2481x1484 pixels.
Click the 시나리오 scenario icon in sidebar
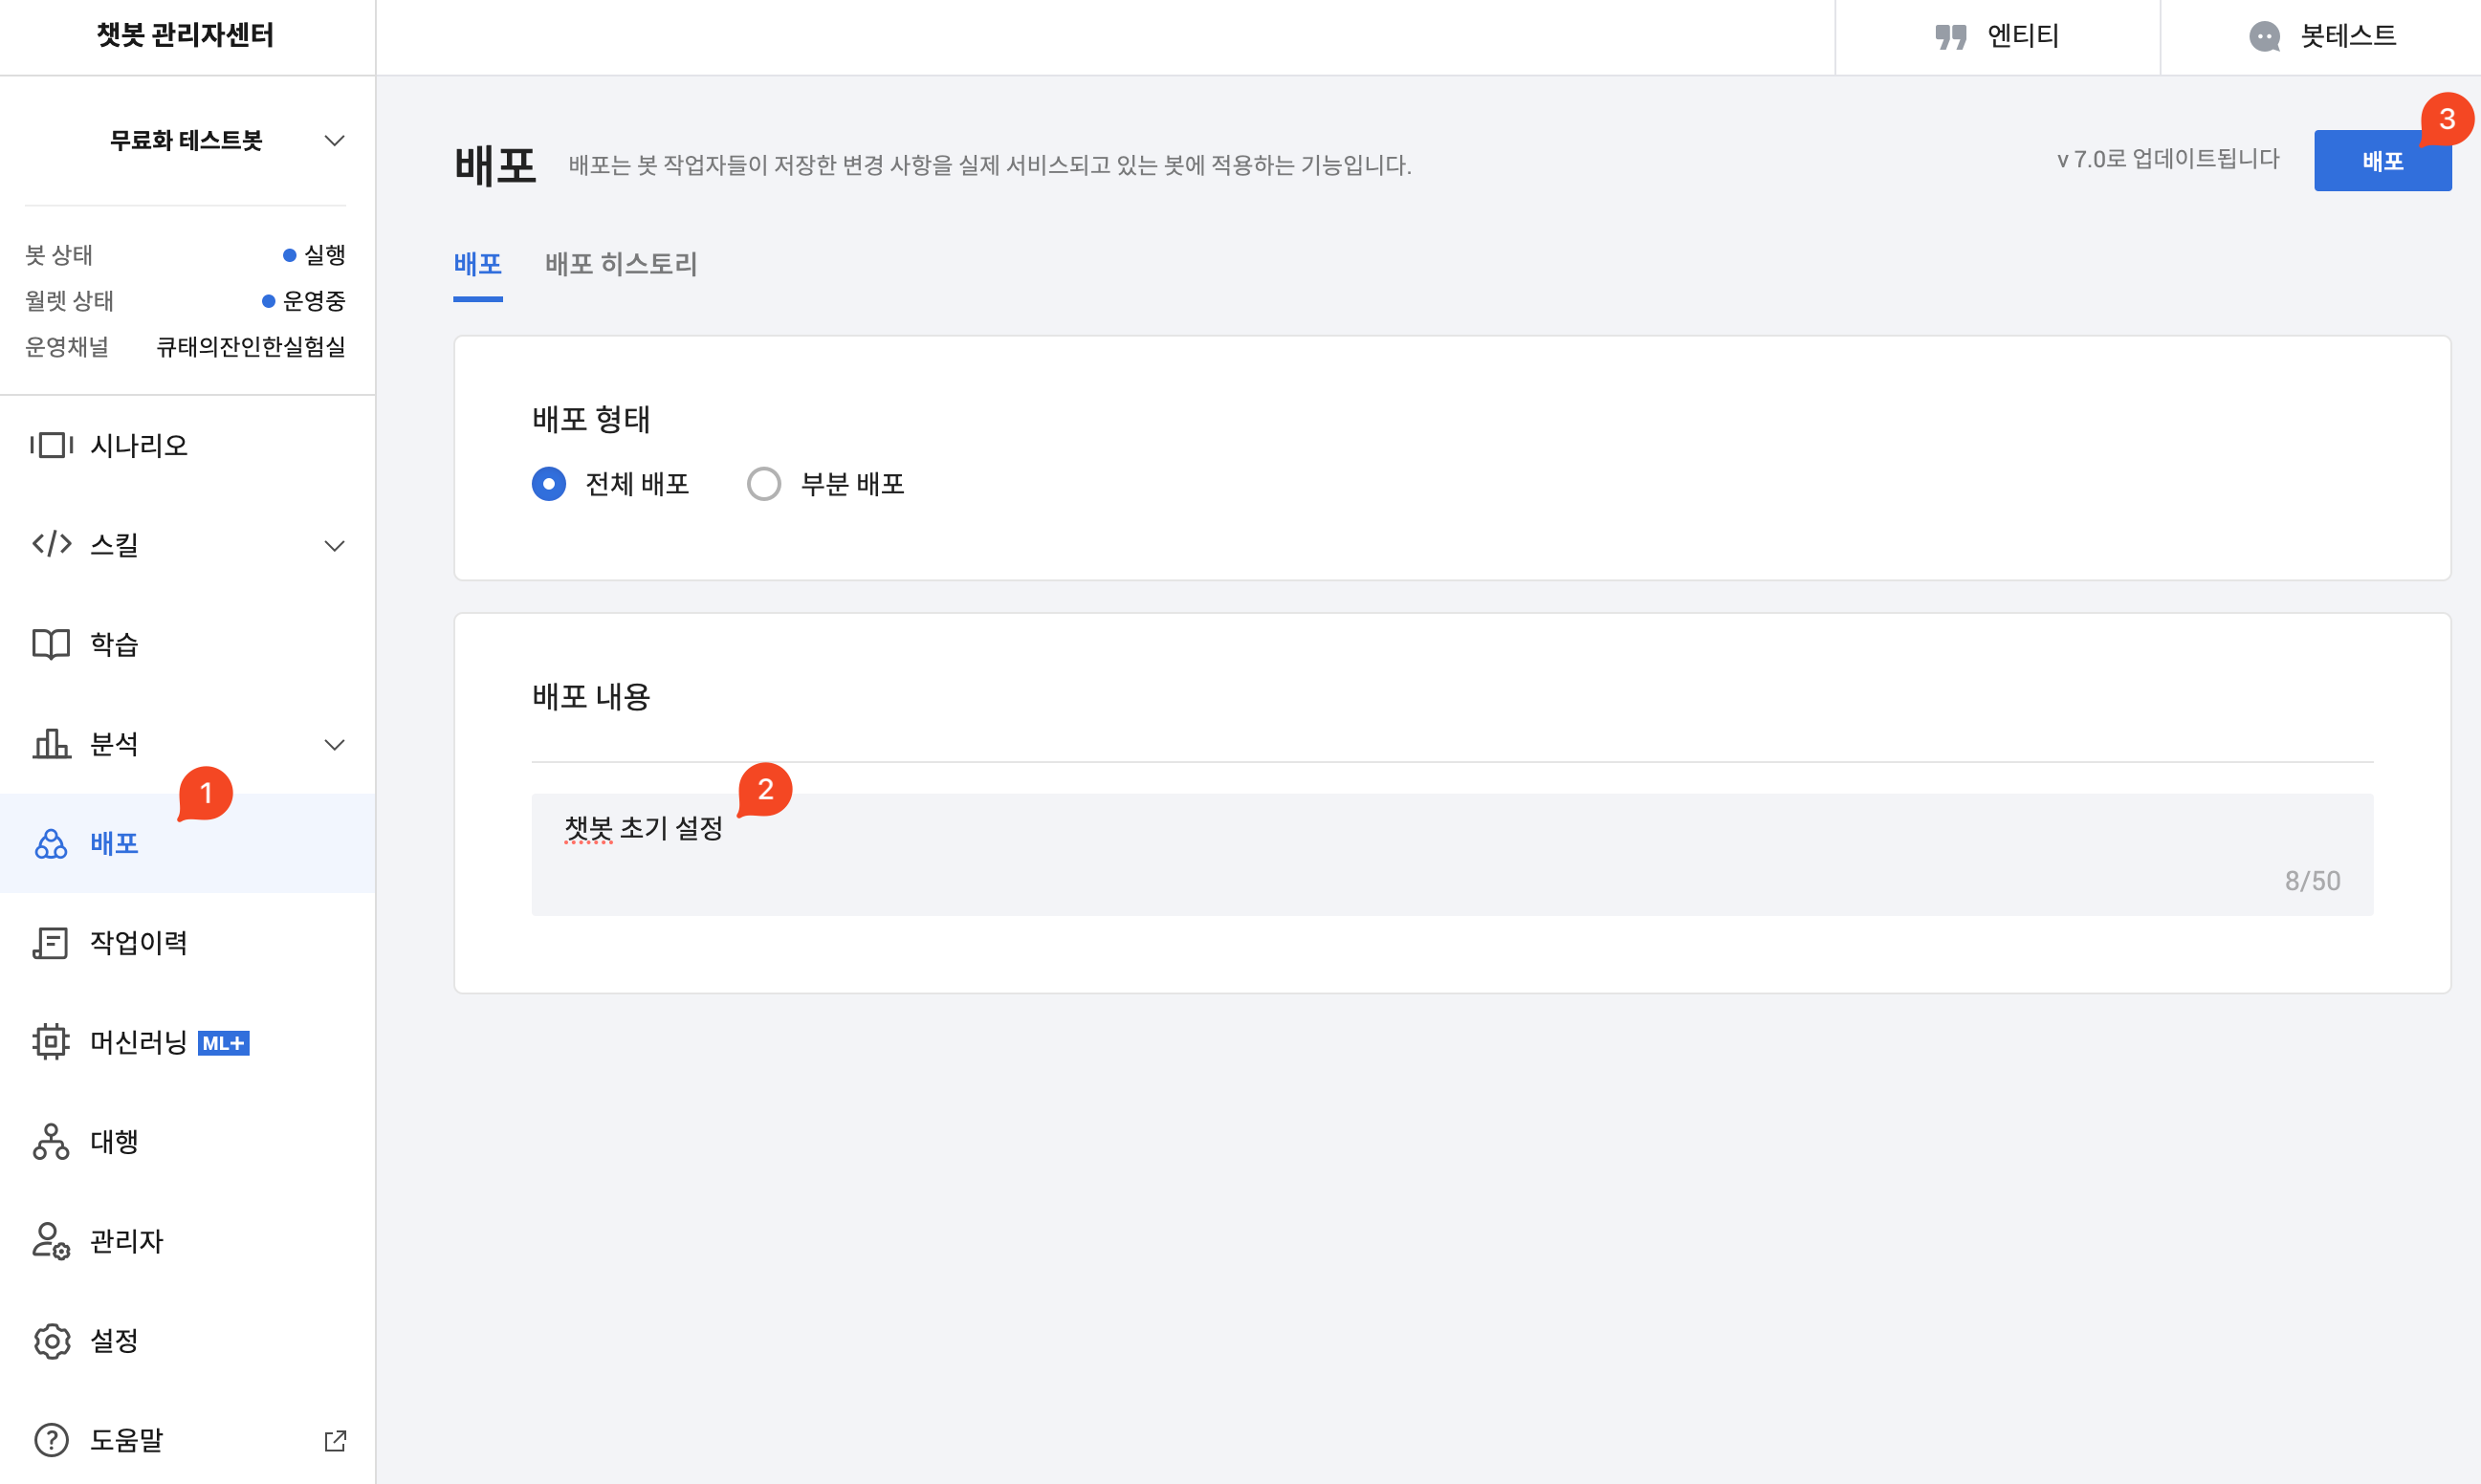(51, 445)
